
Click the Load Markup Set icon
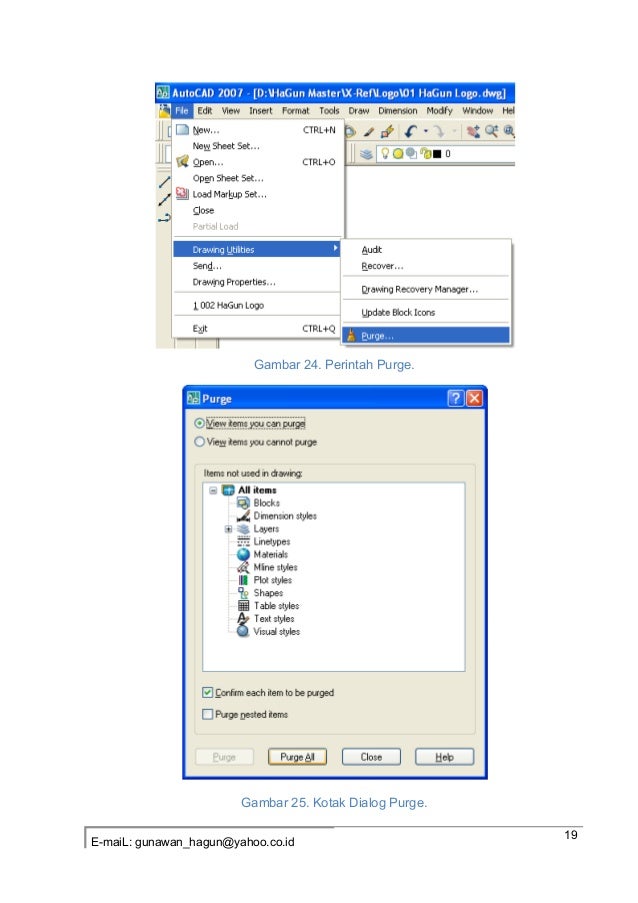click(x=182, y=194)
